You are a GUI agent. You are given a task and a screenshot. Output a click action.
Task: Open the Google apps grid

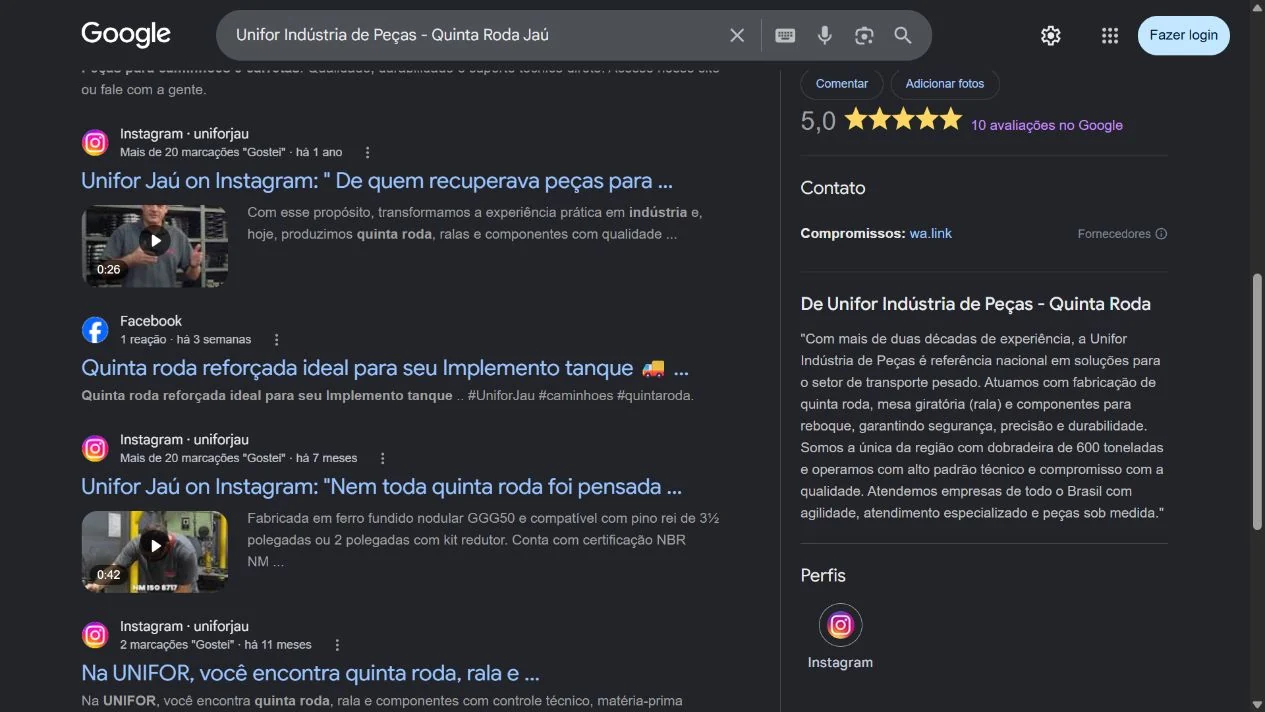pyautogui.click(x=1110, y=36)
